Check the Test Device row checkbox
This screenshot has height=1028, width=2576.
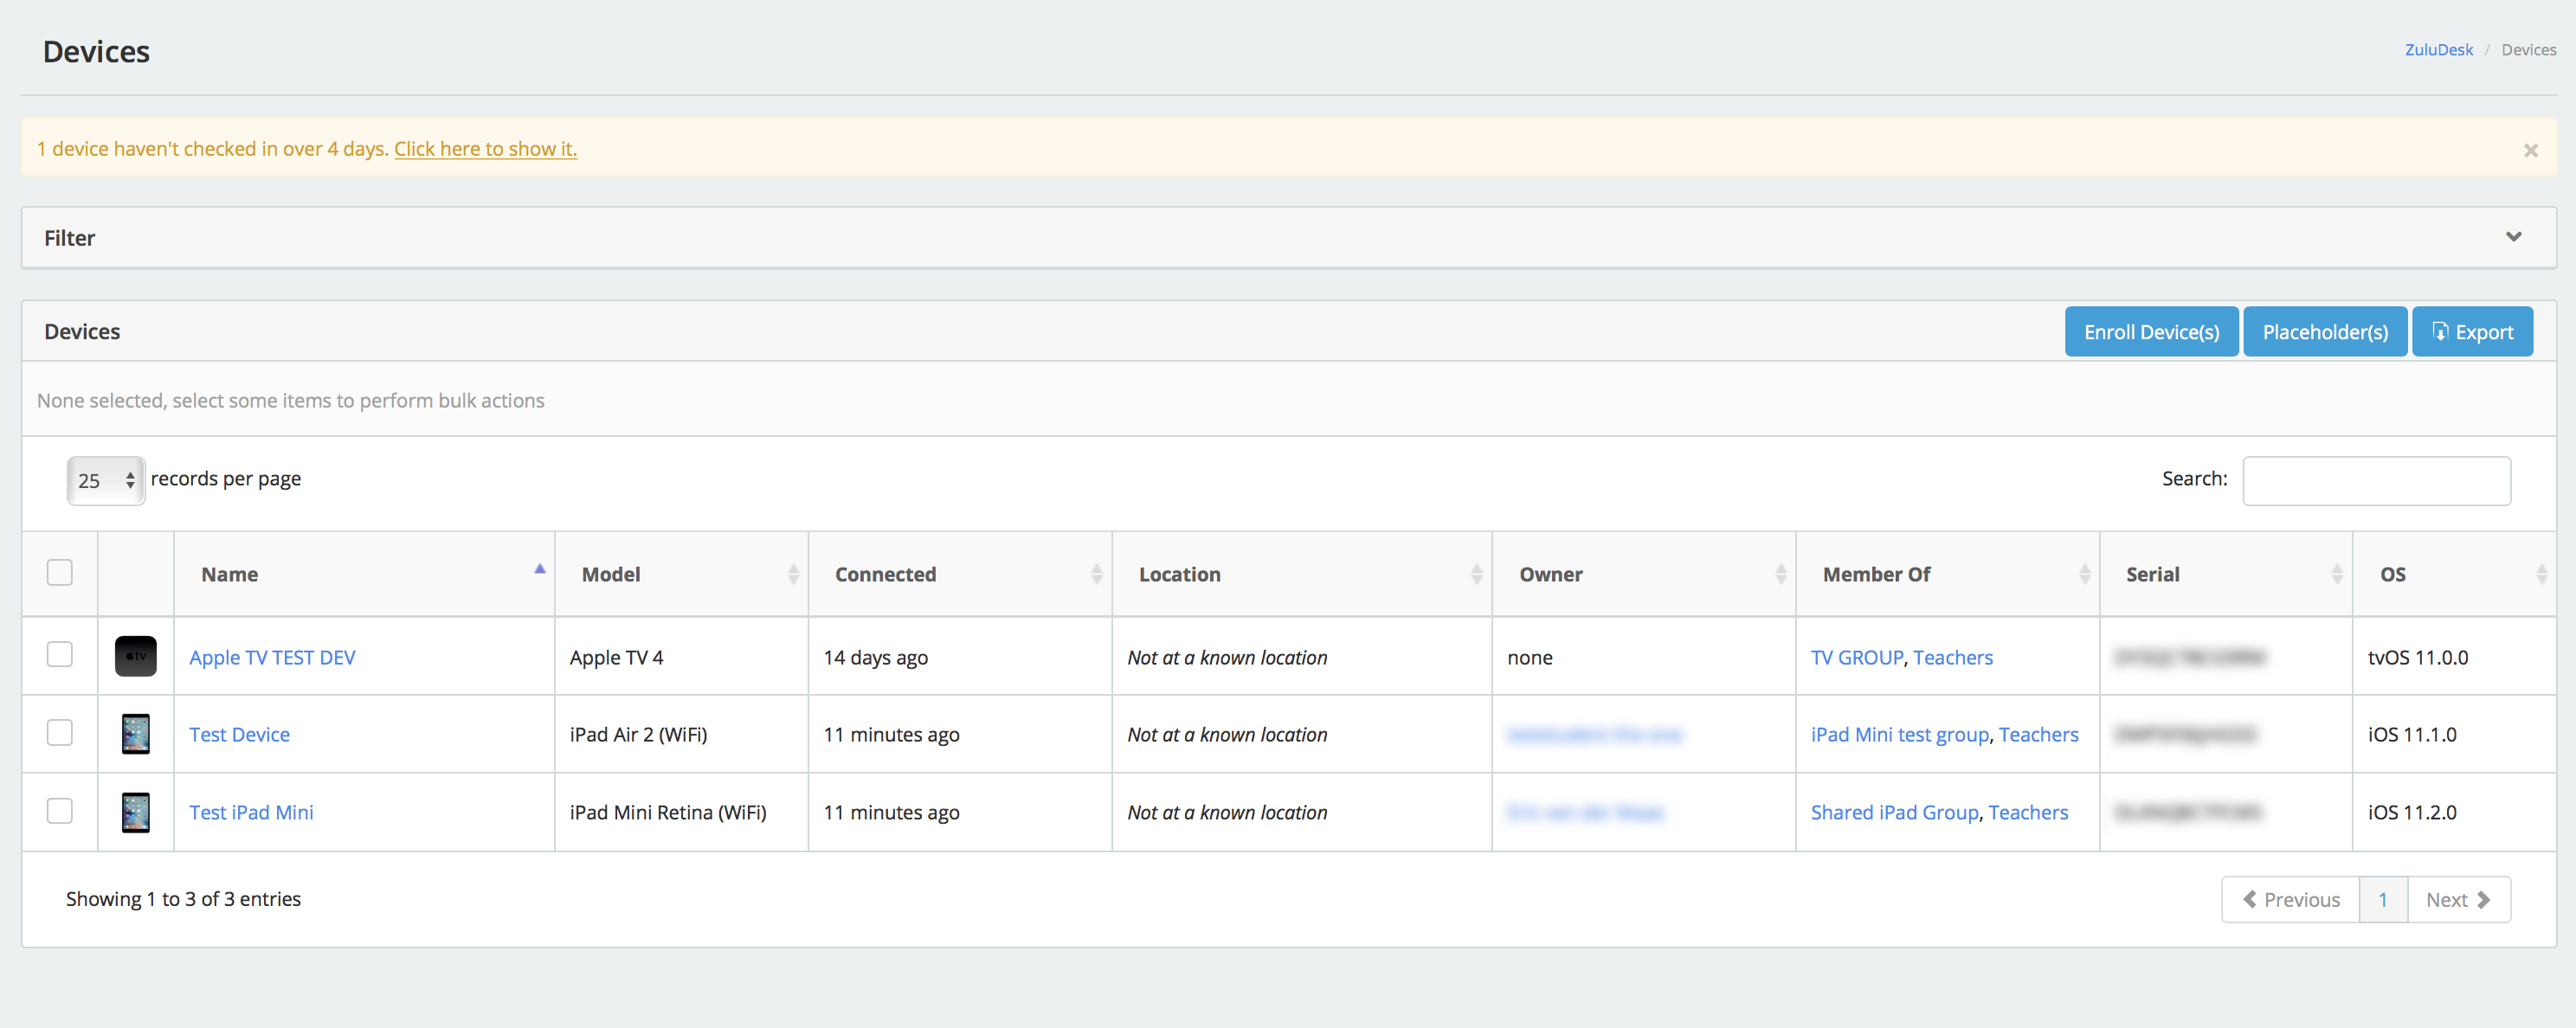(x=60, y=732)
